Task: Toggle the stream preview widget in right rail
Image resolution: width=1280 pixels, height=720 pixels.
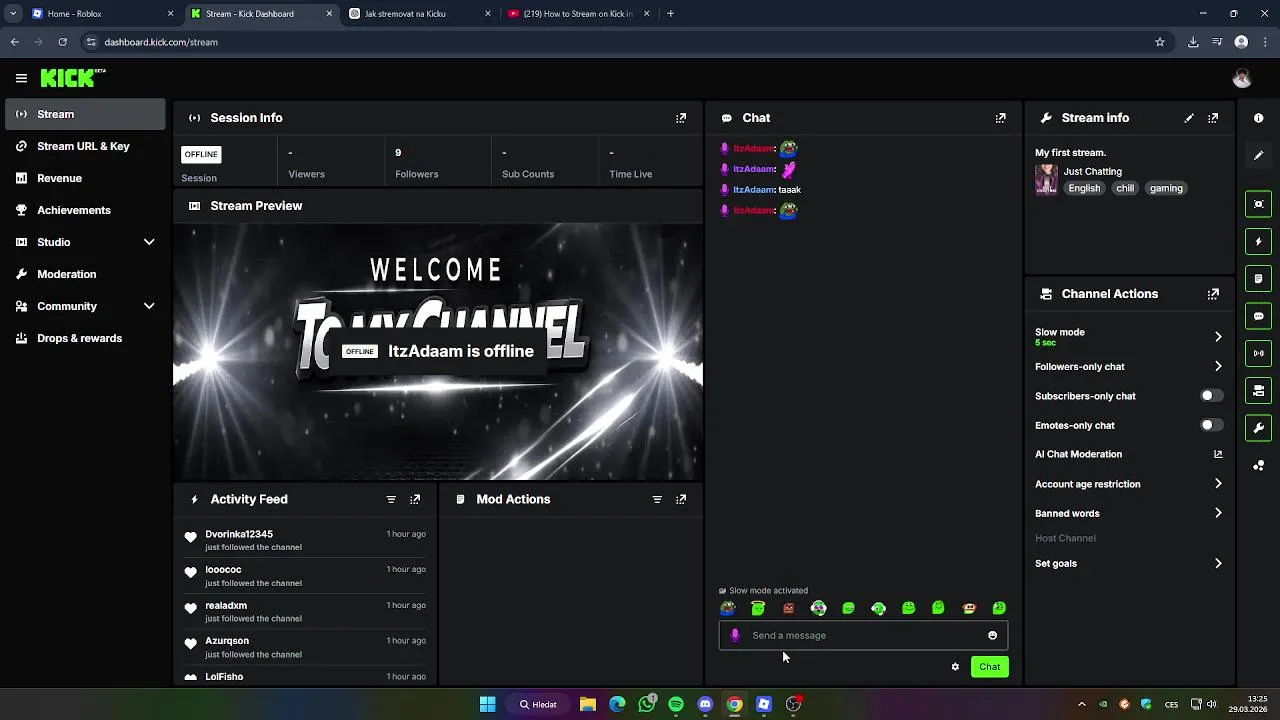Action: point(1258,204)
